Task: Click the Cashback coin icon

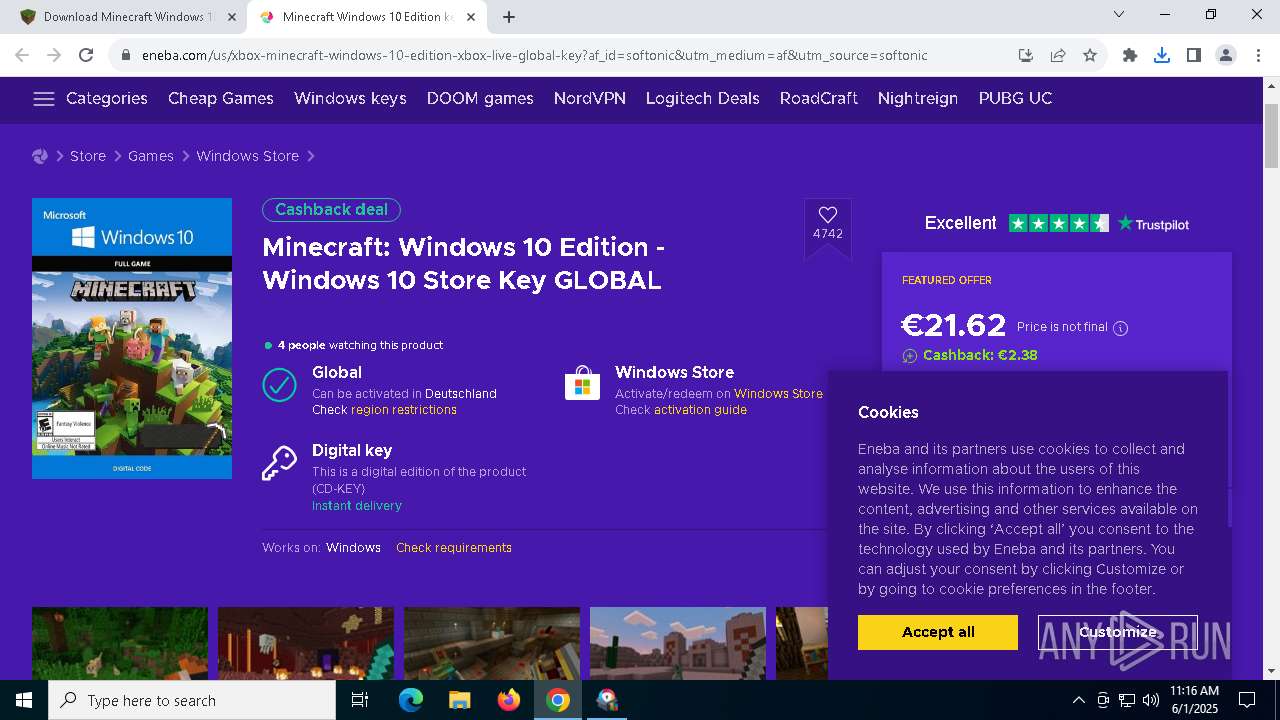Action: (909, 356)
